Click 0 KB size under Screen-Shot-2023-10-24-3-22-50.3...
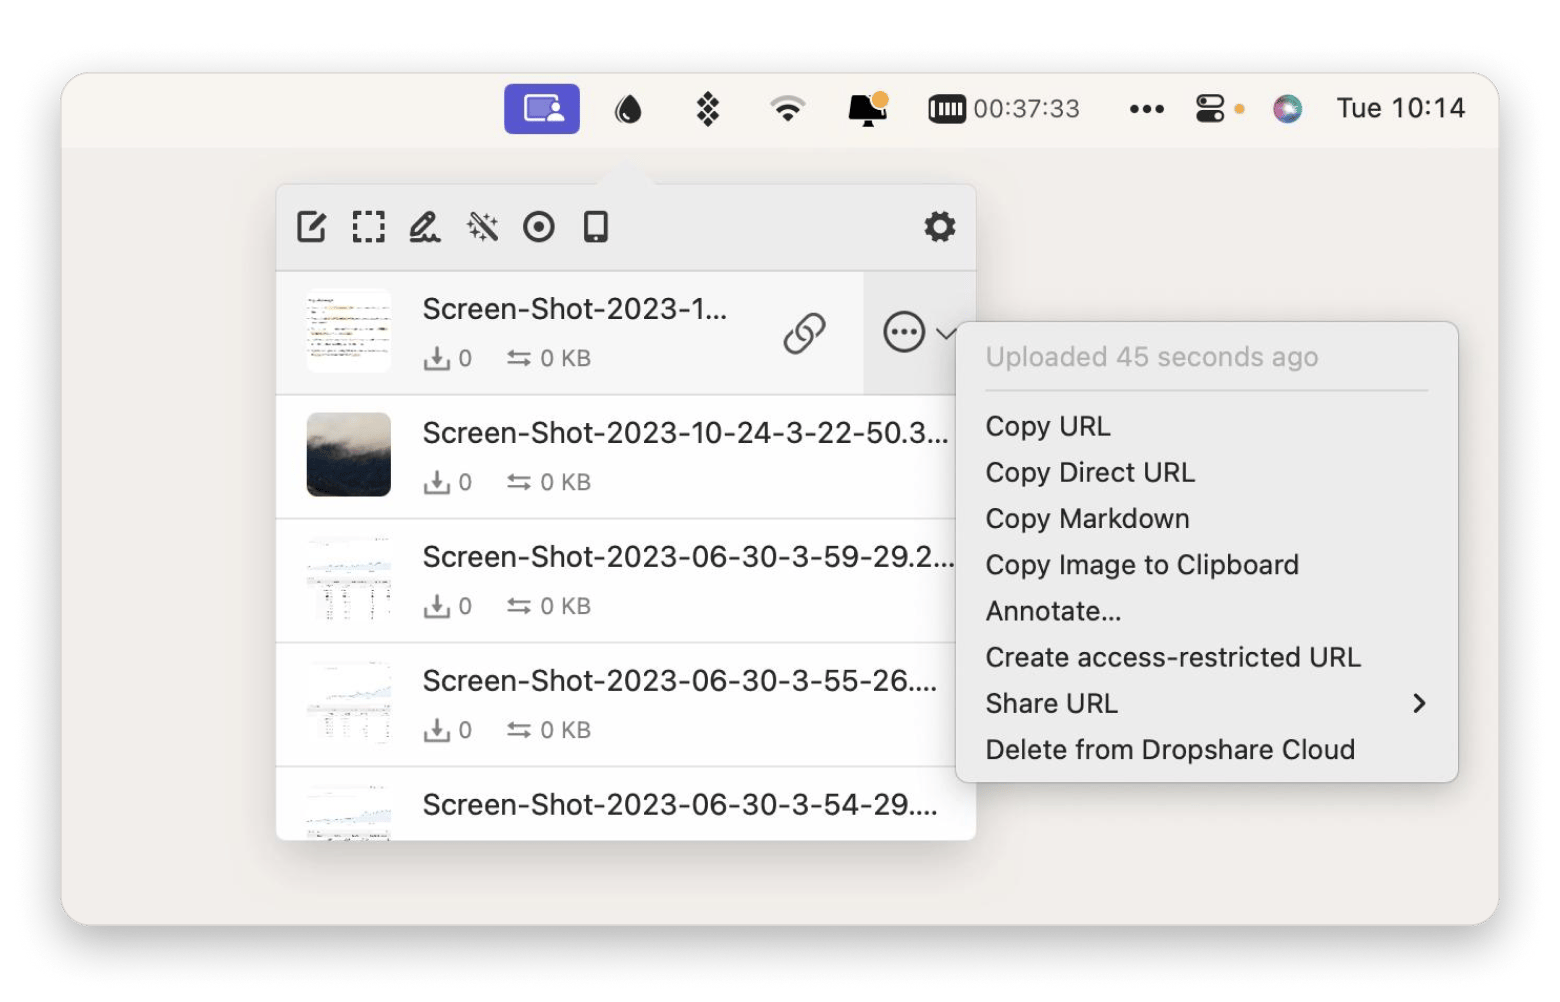Image resolution: width=1560 pixels, height=1002 pixels. pyautogui.click(x=548, y=482)
